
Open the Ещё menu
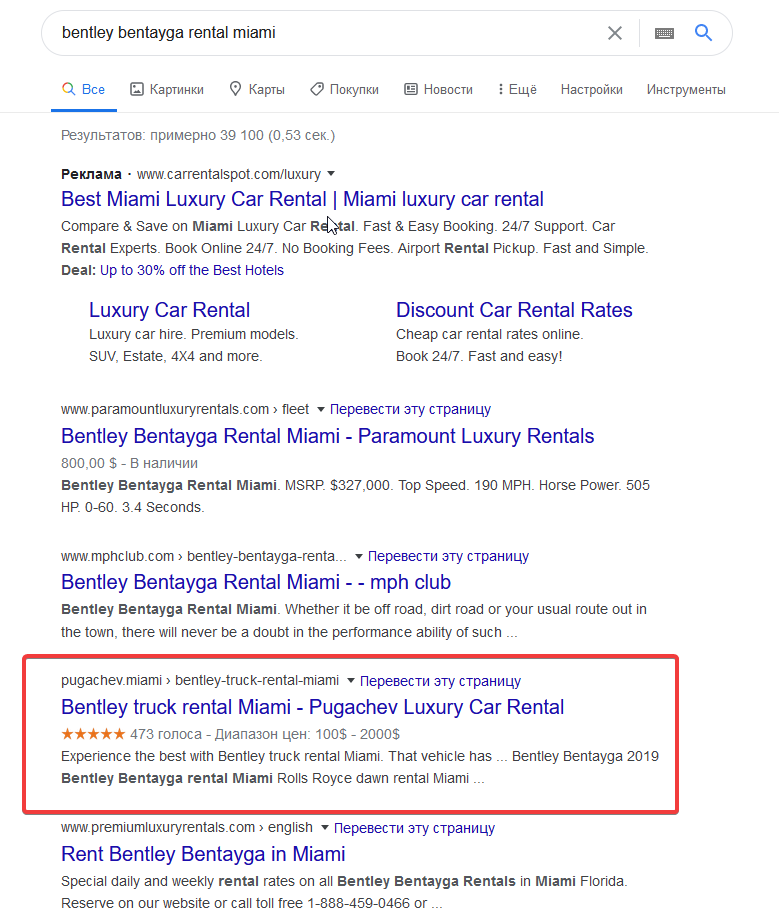(517, 89)
